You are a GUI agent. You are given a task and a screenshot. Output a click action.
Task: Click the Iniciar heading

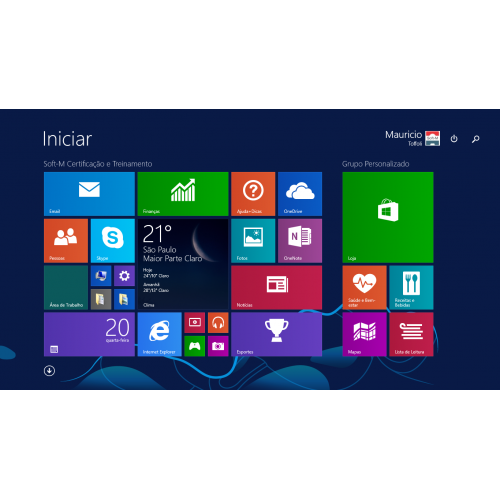pyautogui.click(x=67, y=139)
